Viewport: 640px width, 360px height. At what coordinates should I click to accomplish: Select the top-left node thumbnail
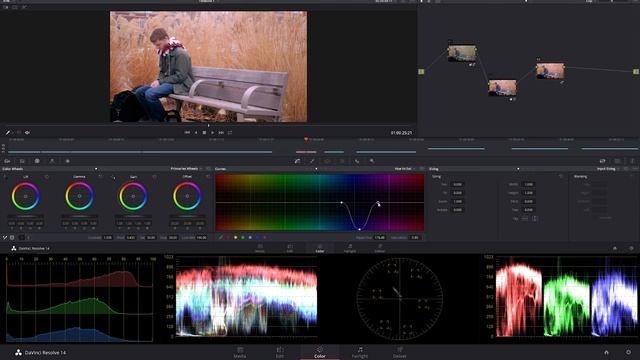pyautogui.click(x=462, y=53)
